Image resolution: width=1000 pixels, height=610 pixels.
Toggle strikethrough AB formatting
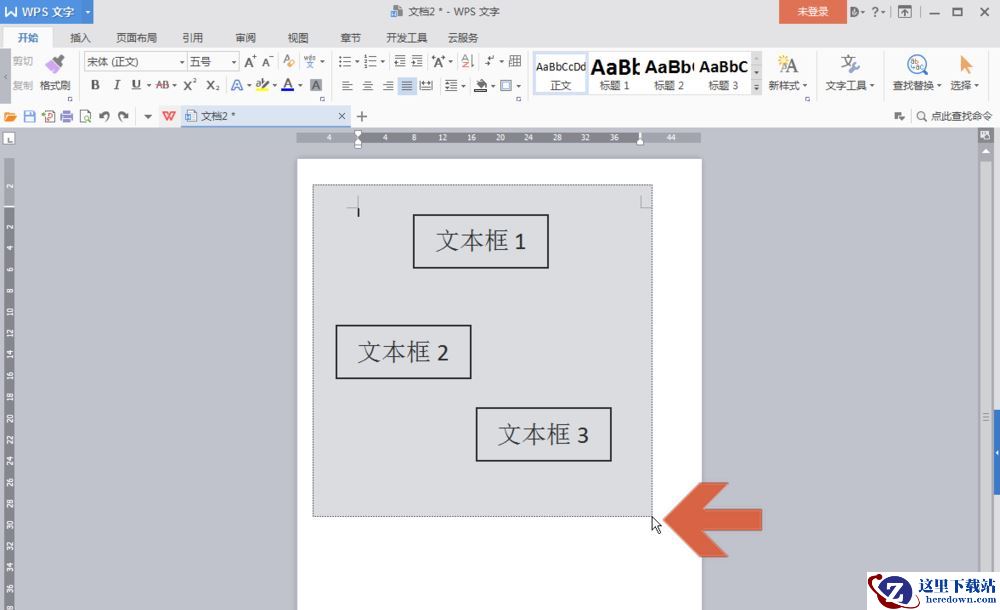[163, 85]
